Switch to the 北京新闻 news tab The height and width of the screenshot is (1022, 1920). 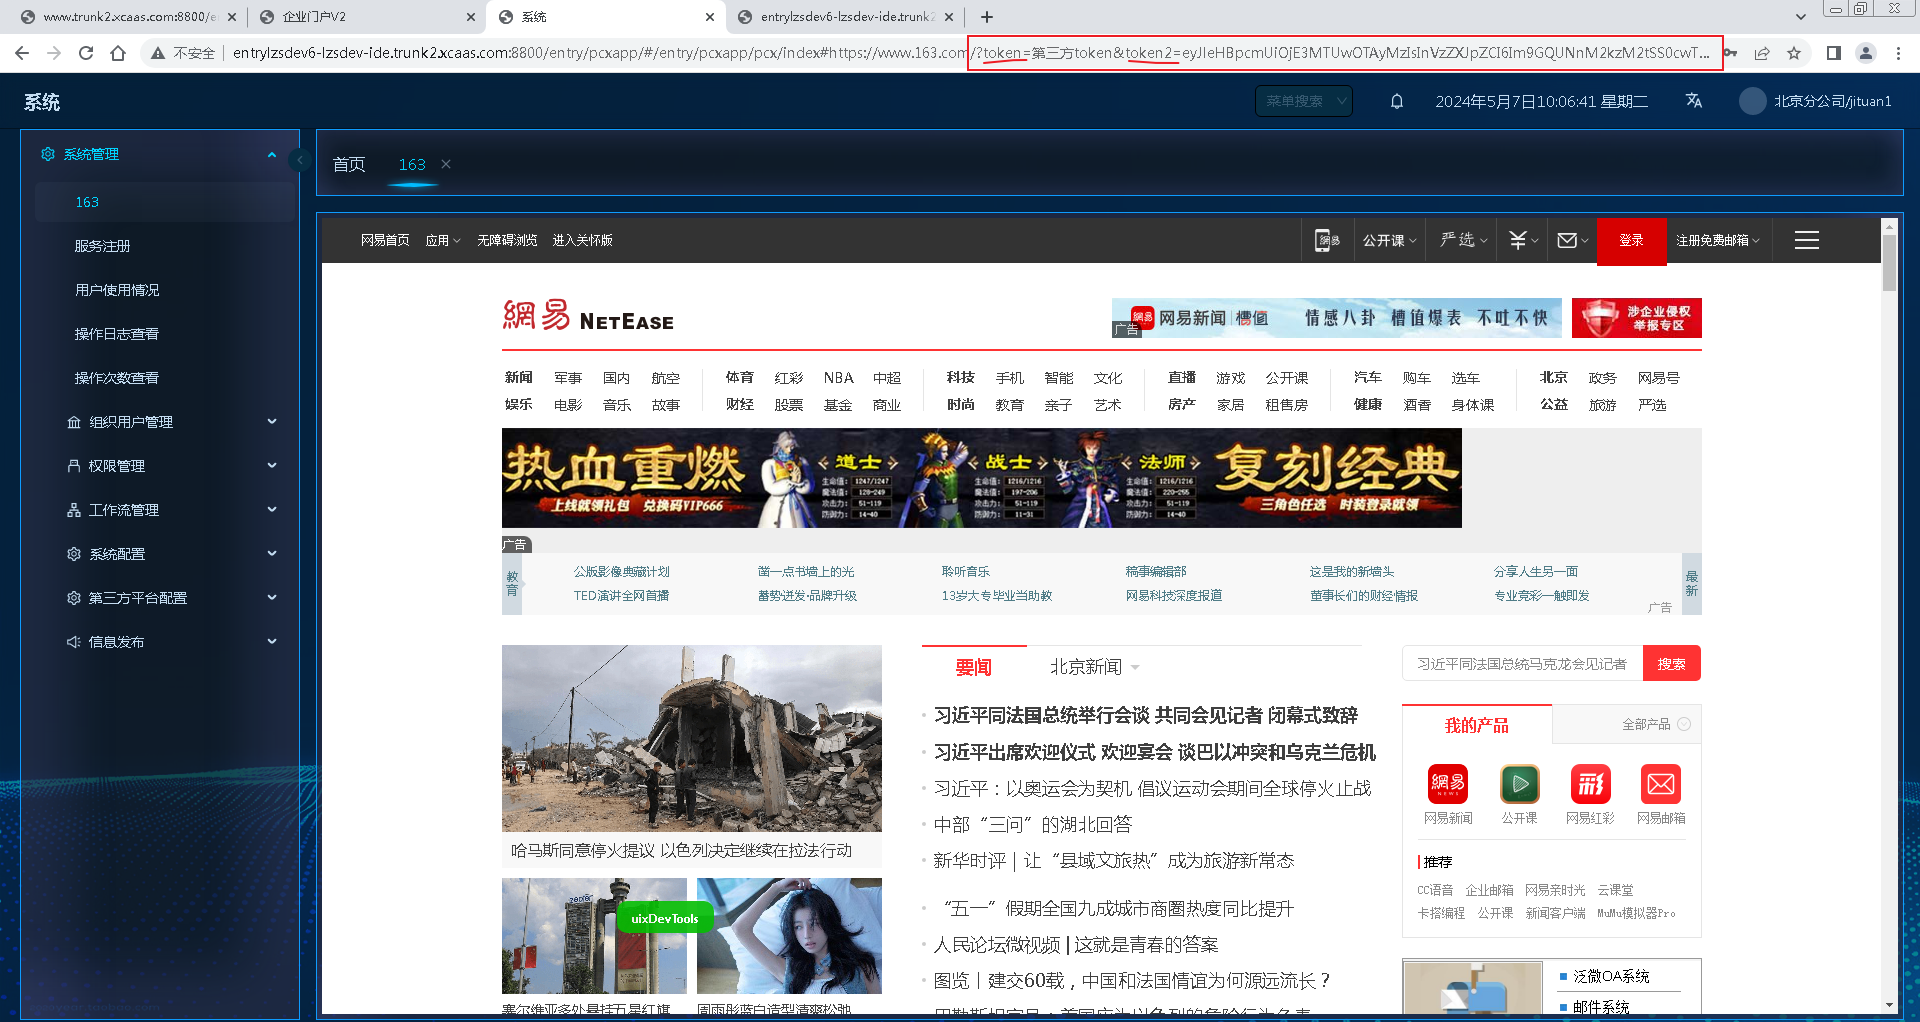click(1086, 667)
